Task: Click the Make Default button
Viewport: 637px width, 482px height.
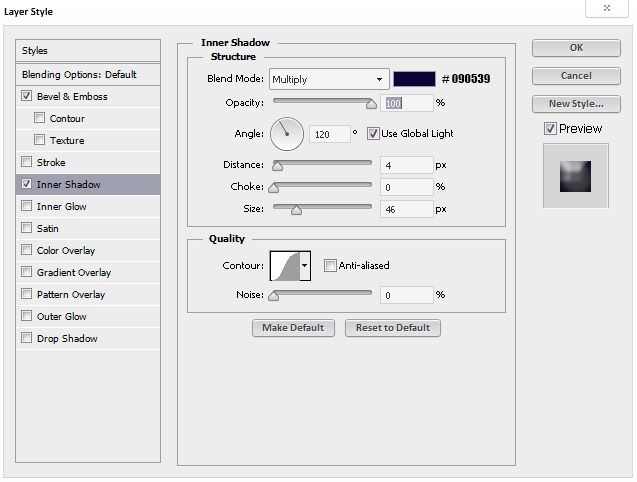Action: click(293, 328)
